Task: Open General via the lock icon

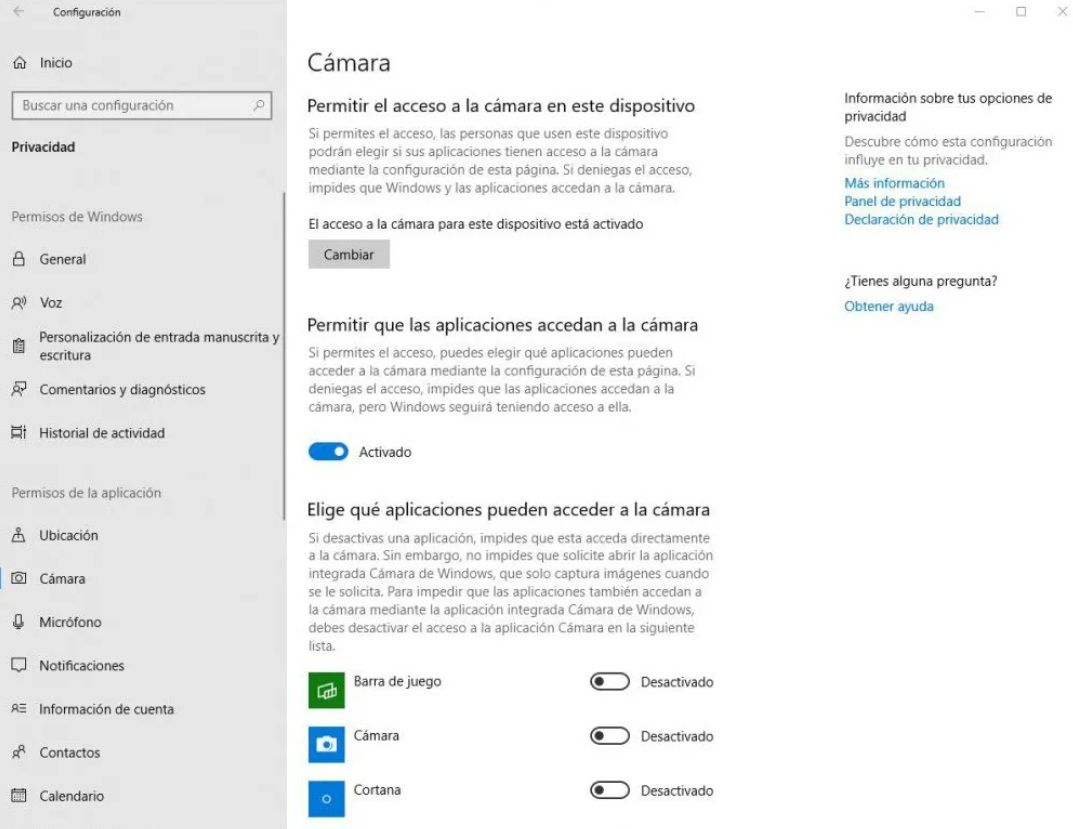Action: pos(19,259)
